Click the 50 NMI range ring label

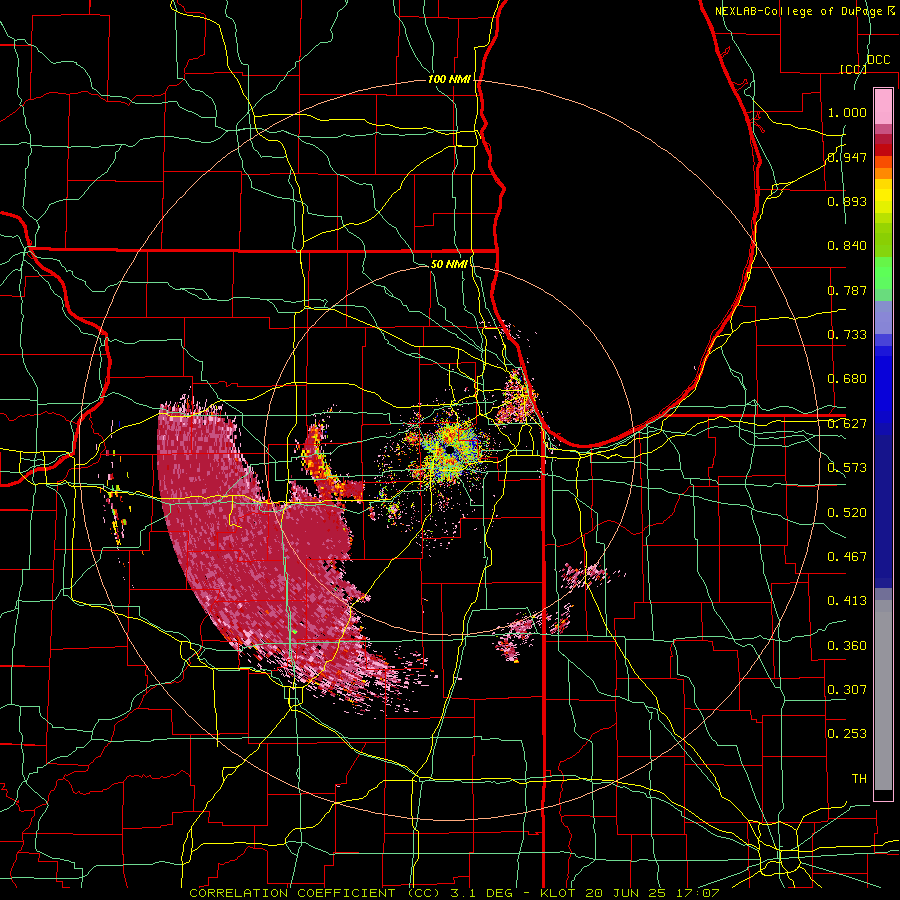click(x=449, y=264)
